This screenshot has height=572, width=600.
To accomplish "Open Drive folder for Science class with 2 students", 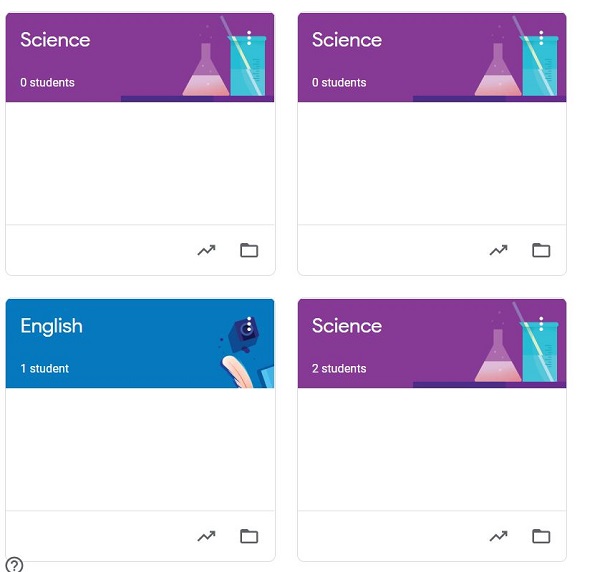I will pyautogui.click(x=541, y=537).
